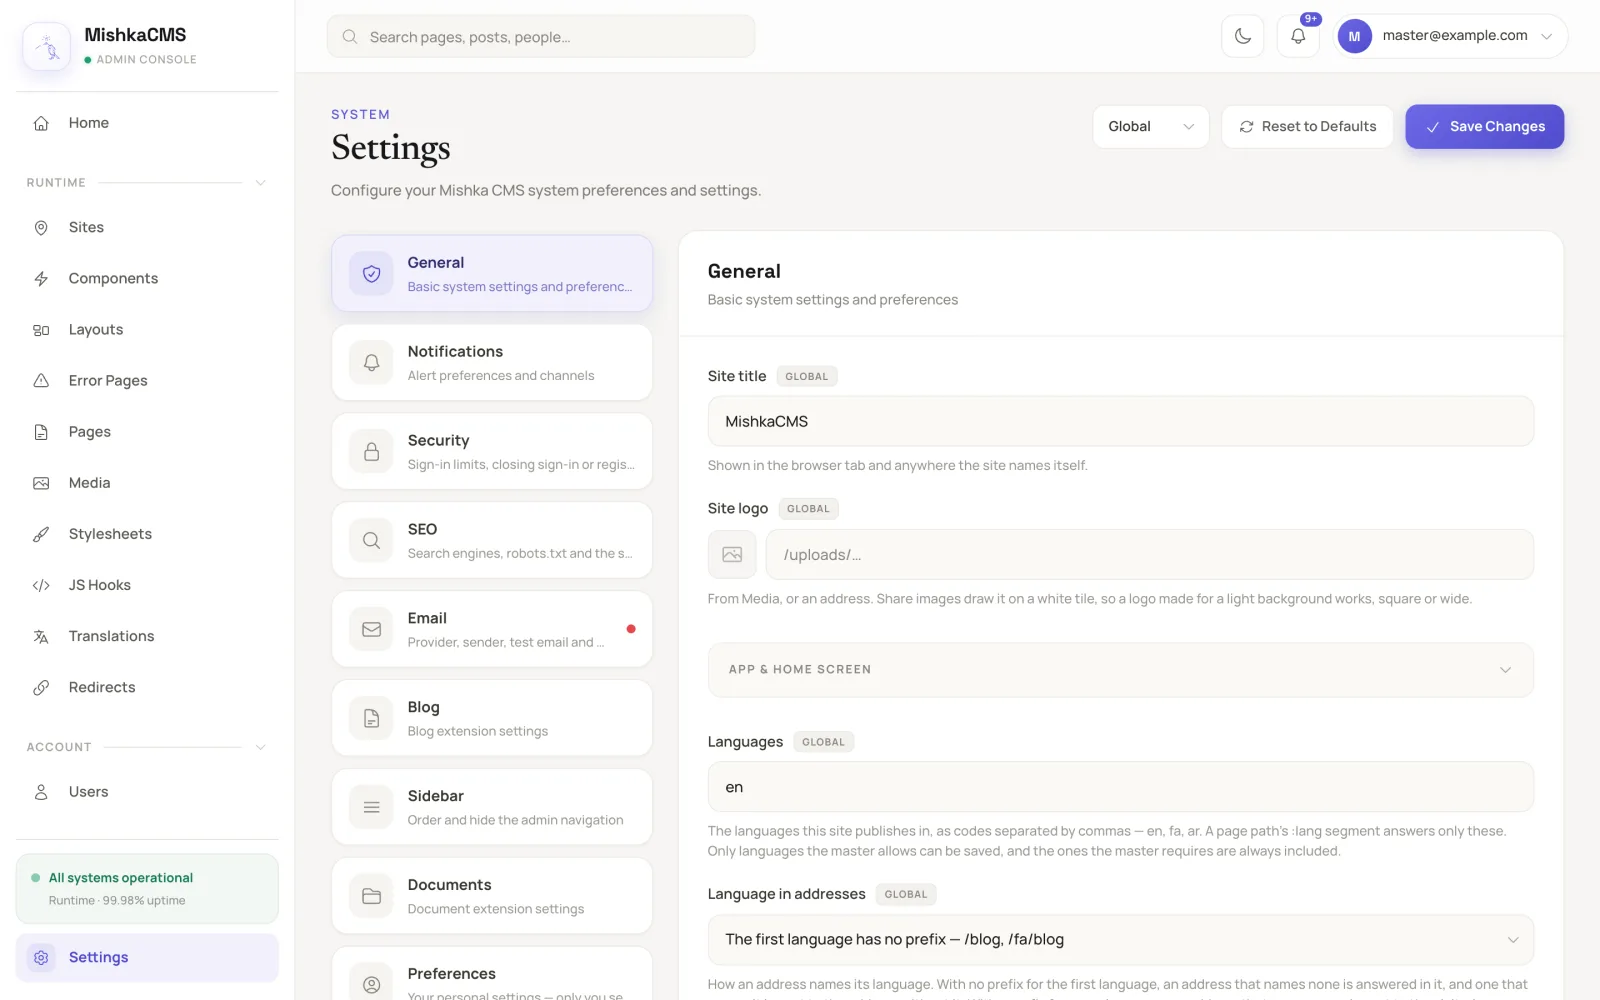Viewport: 1600px width, 1000px height.
Task: Click the Users person icon
Action: (41, 792)
